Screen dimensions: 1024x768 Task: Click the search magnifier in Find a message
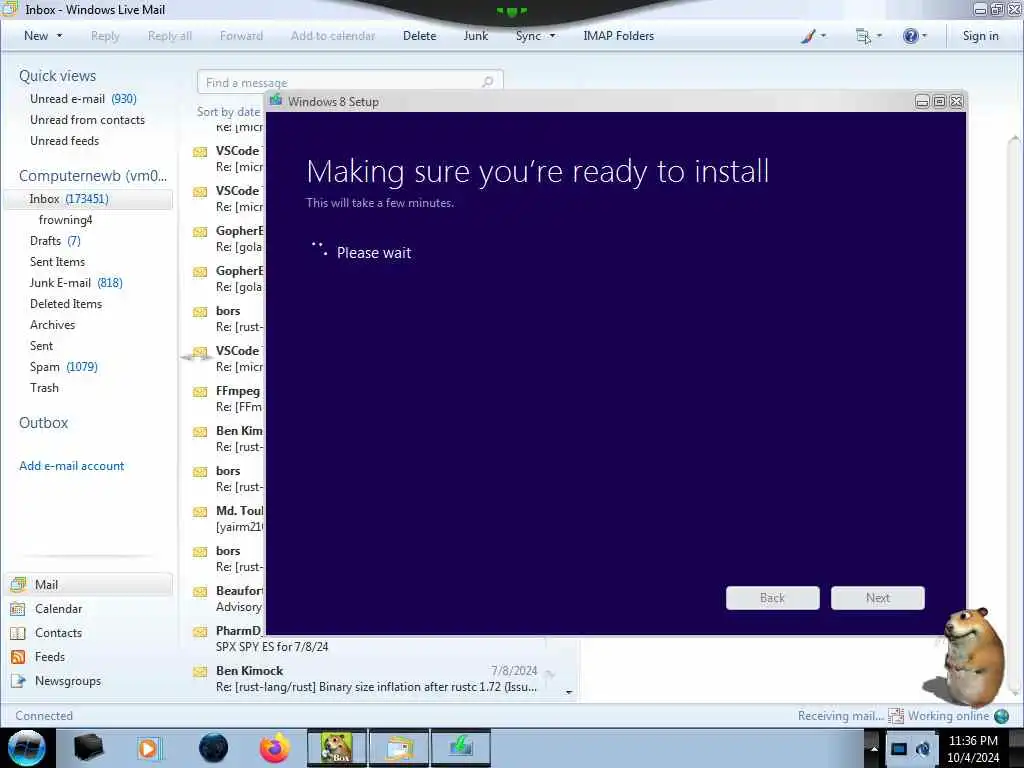tap(487, 82)
